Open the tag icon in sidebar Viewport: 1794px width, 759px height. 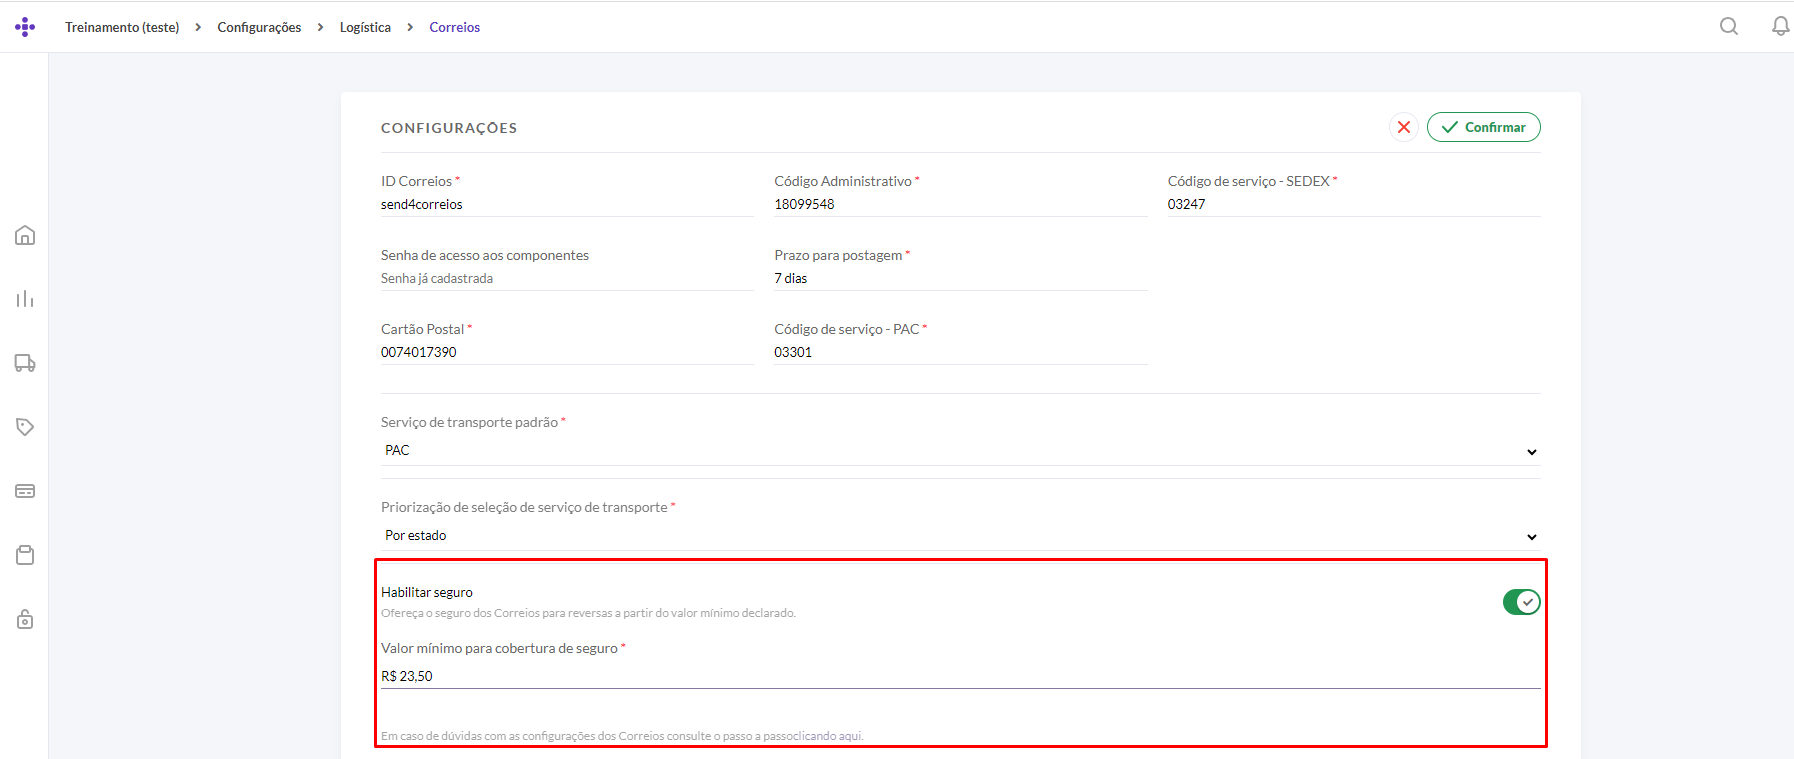[x=25, y=427]
